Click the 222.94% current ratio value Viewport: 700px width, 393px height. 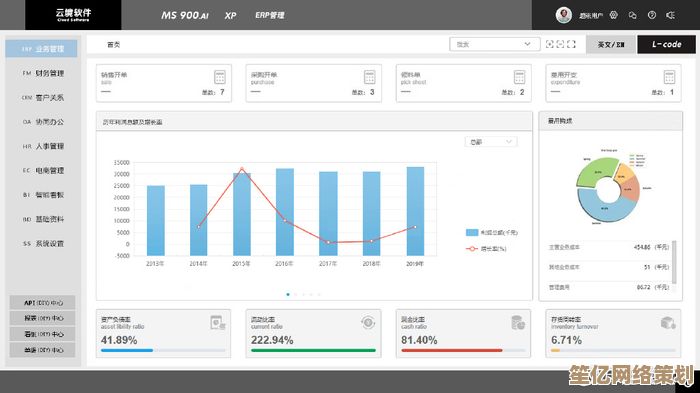(272, 340)
